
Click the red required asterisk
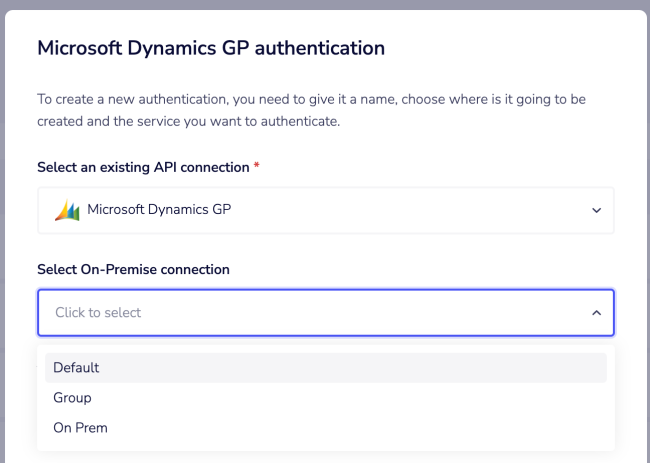coord(256,165)
